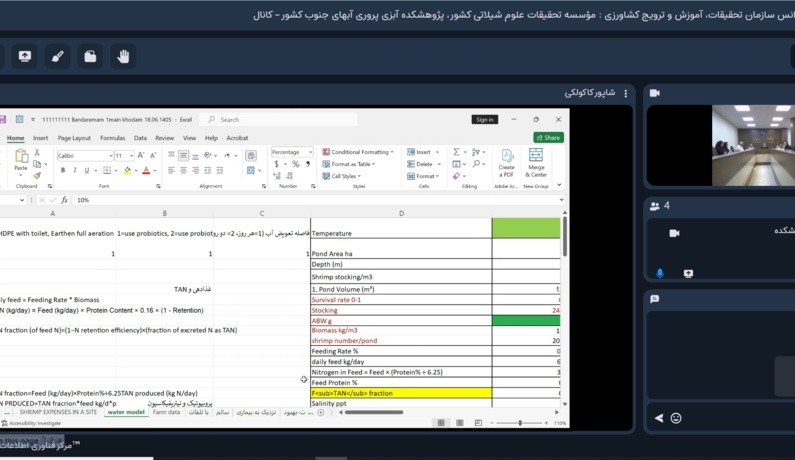Screen dimensions: 795x460
Task: Click the Decrease Font Size icon
Action: 153,155
